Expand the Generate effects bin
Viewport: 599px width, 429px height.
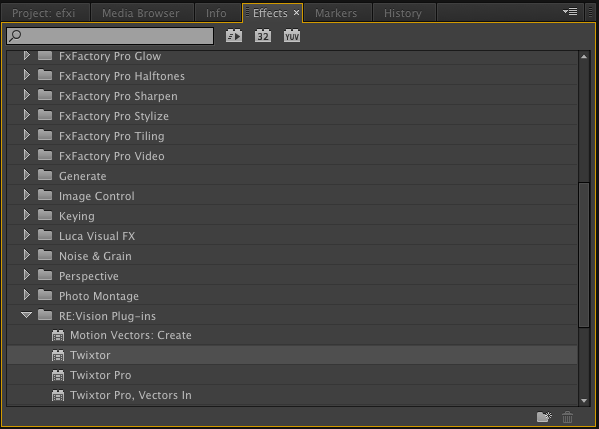click(26, 175)
